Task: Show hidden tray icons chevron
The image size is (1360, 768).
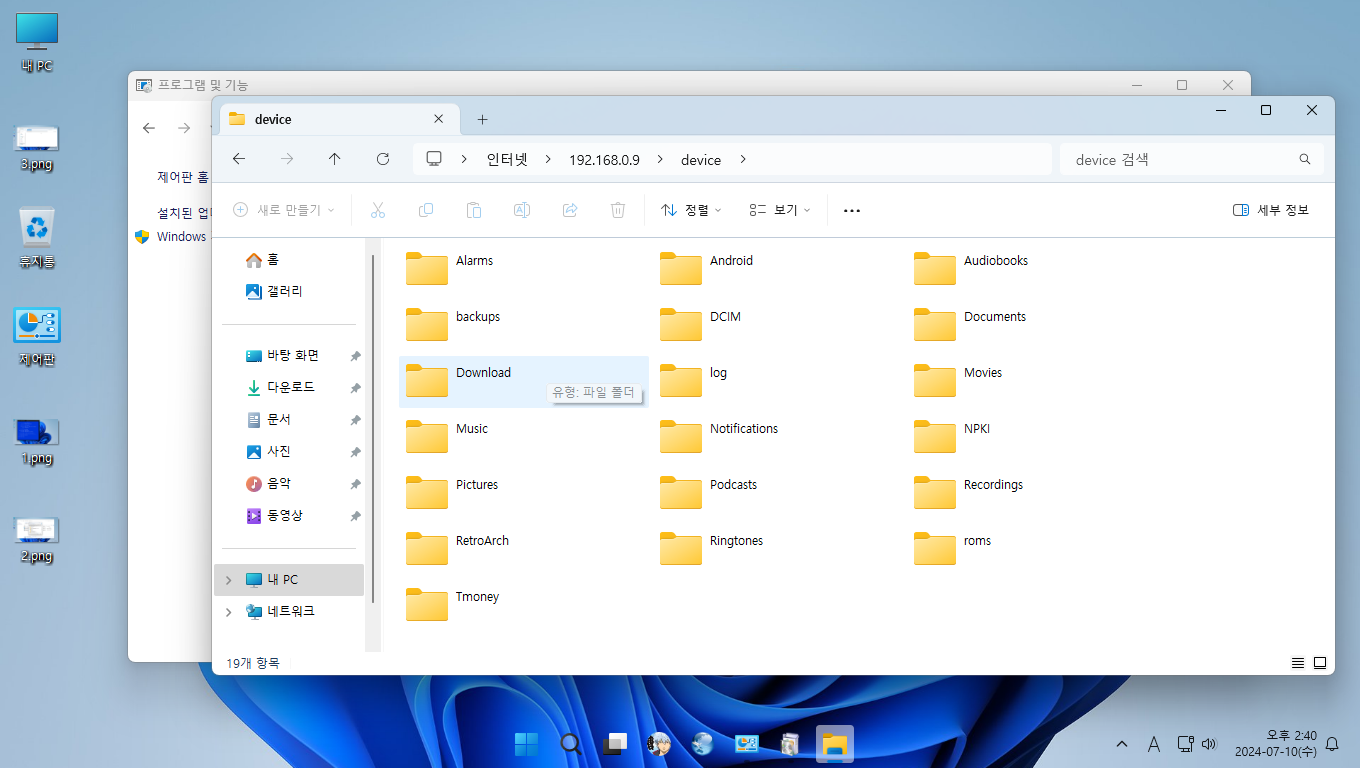Action: click(x=1122, y=744)
